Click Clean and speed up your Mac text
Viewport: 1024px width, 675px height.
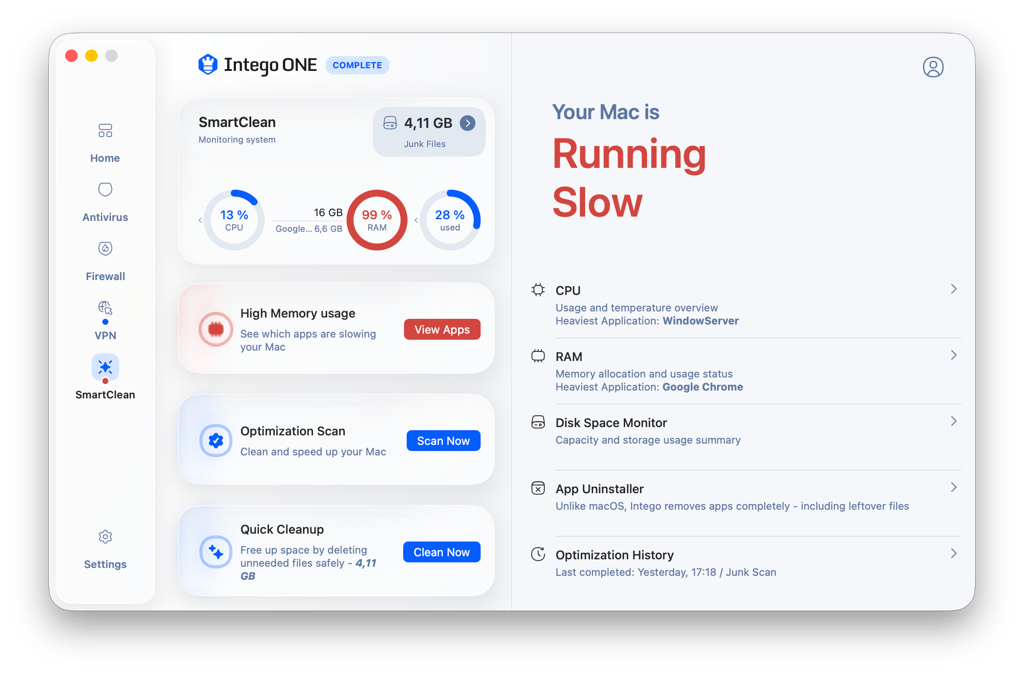coord(313,452)
